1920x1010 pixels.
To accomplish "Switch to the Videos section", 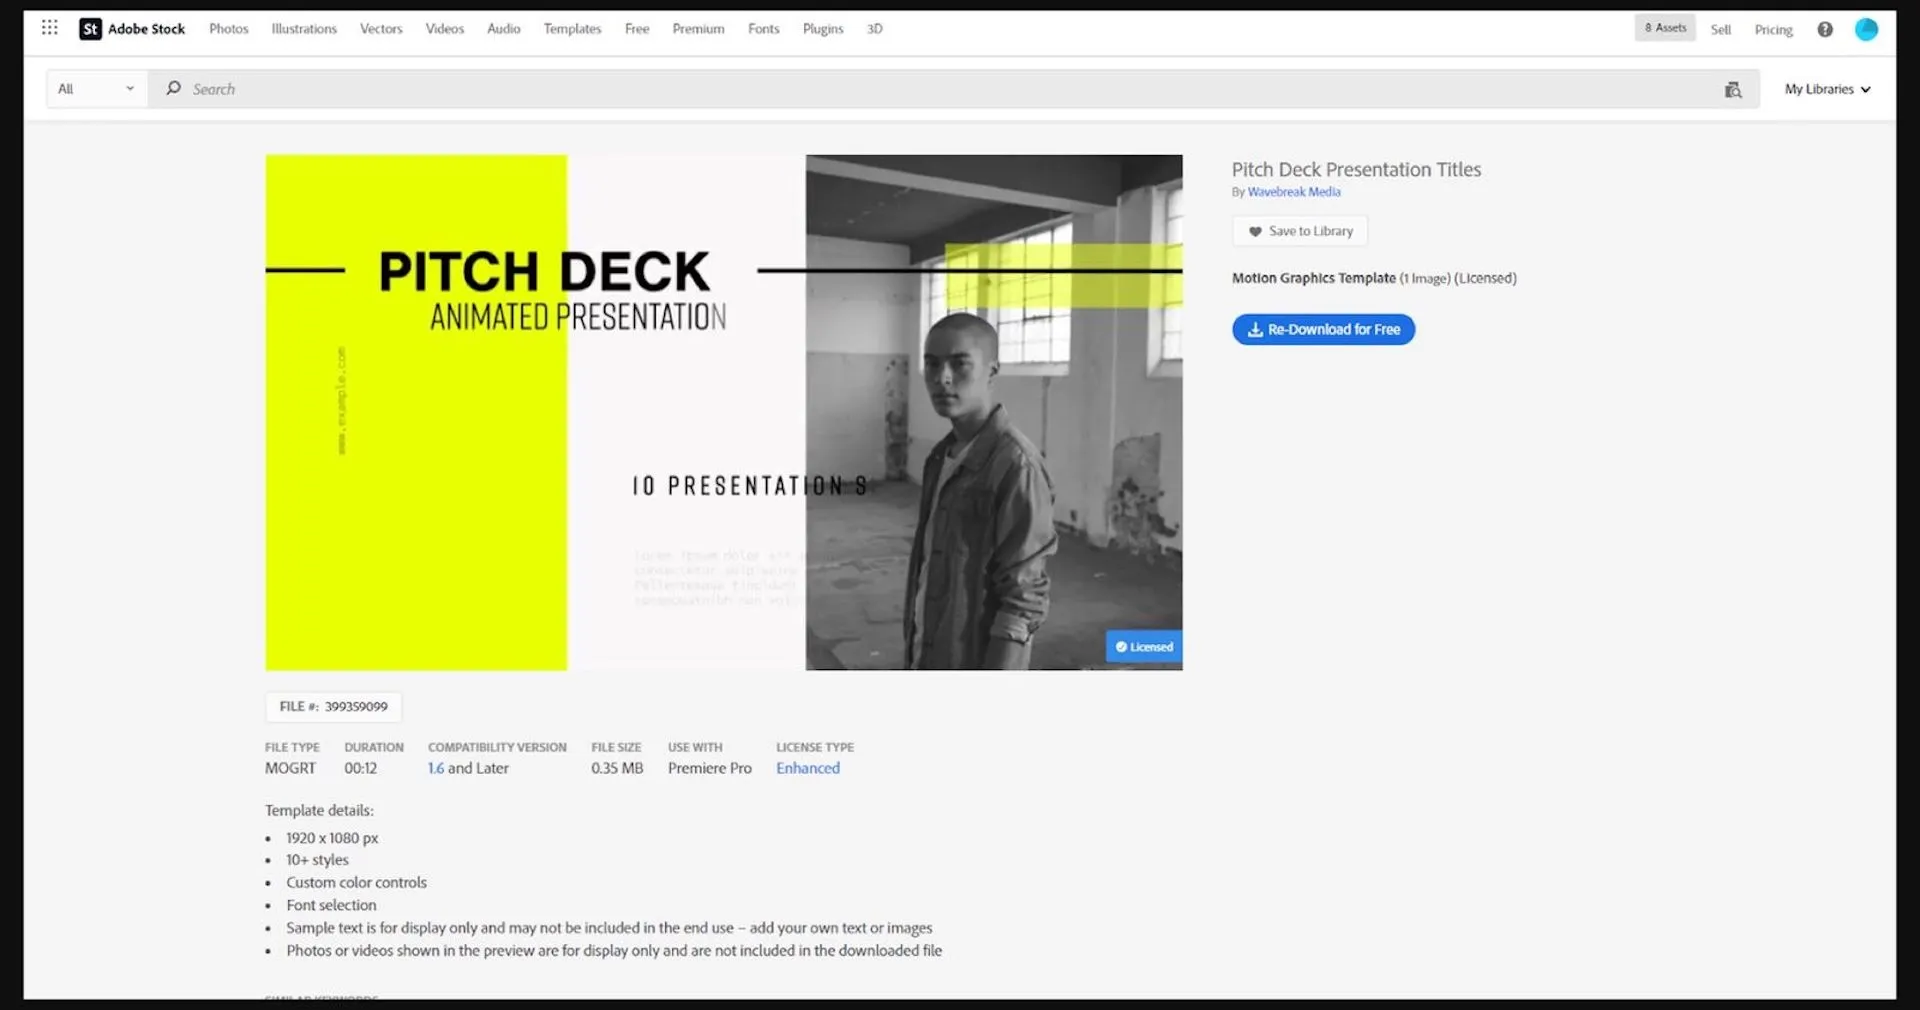I will 444,29.
